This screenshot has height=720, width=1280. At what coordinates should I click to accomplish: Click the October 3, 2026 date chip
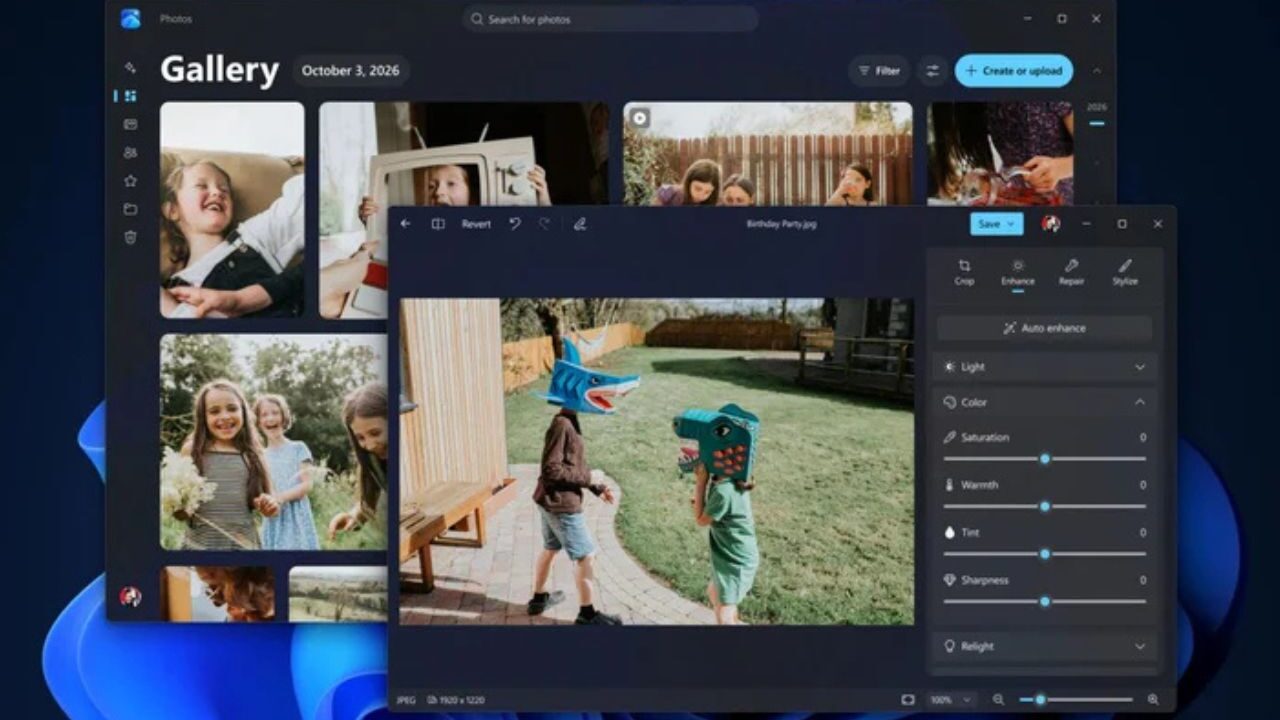(x=351, y=71)
